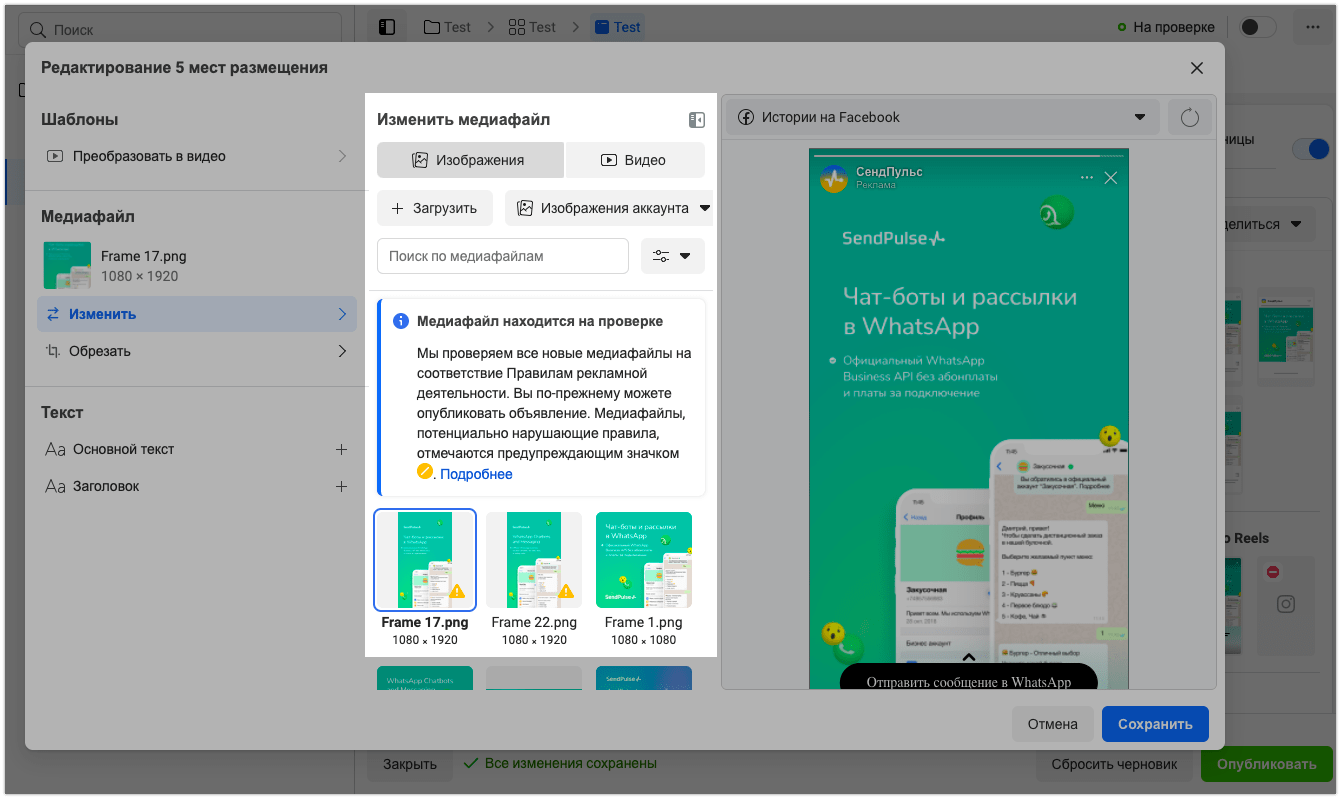
Task: Click the Опубликовать button
Action: click(1267, 764)
